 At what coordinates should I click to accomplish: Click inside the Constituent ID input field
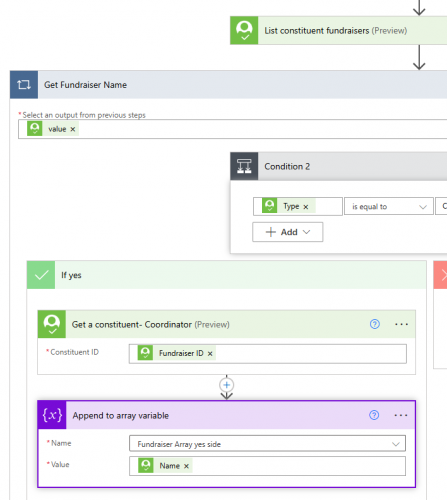268,354
